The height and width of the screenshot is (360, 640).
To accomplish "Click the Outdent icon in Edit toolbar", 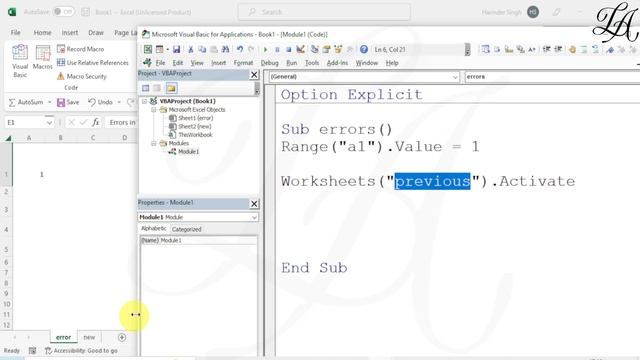I will click(558, 49).
